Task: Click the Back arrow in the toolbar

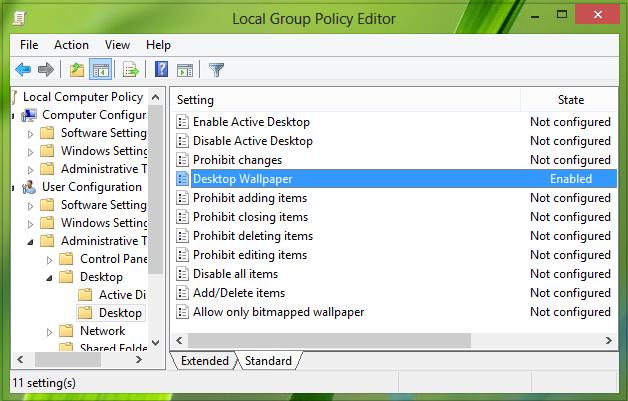Action: tap(22, 69)
